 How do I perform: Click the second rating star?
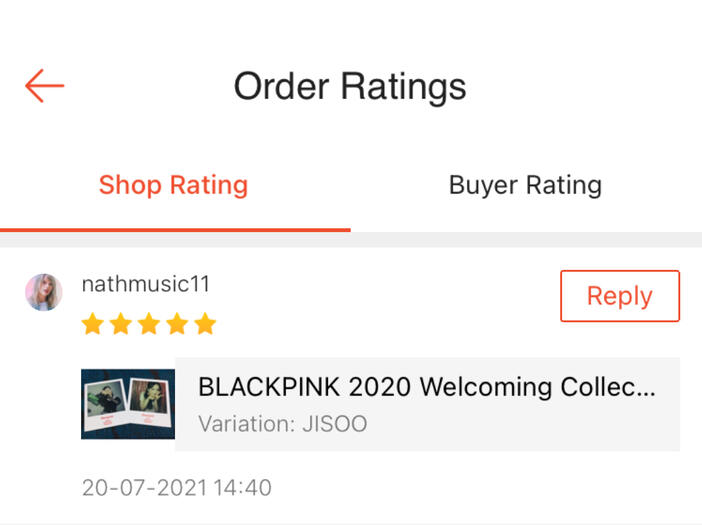tap(121, 324)
